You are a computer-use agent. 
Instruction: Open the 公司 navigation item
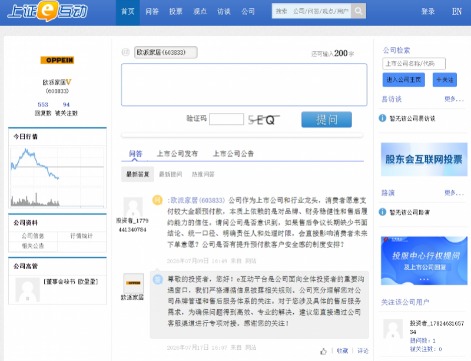pyautogui.click(x=248, y=12)
